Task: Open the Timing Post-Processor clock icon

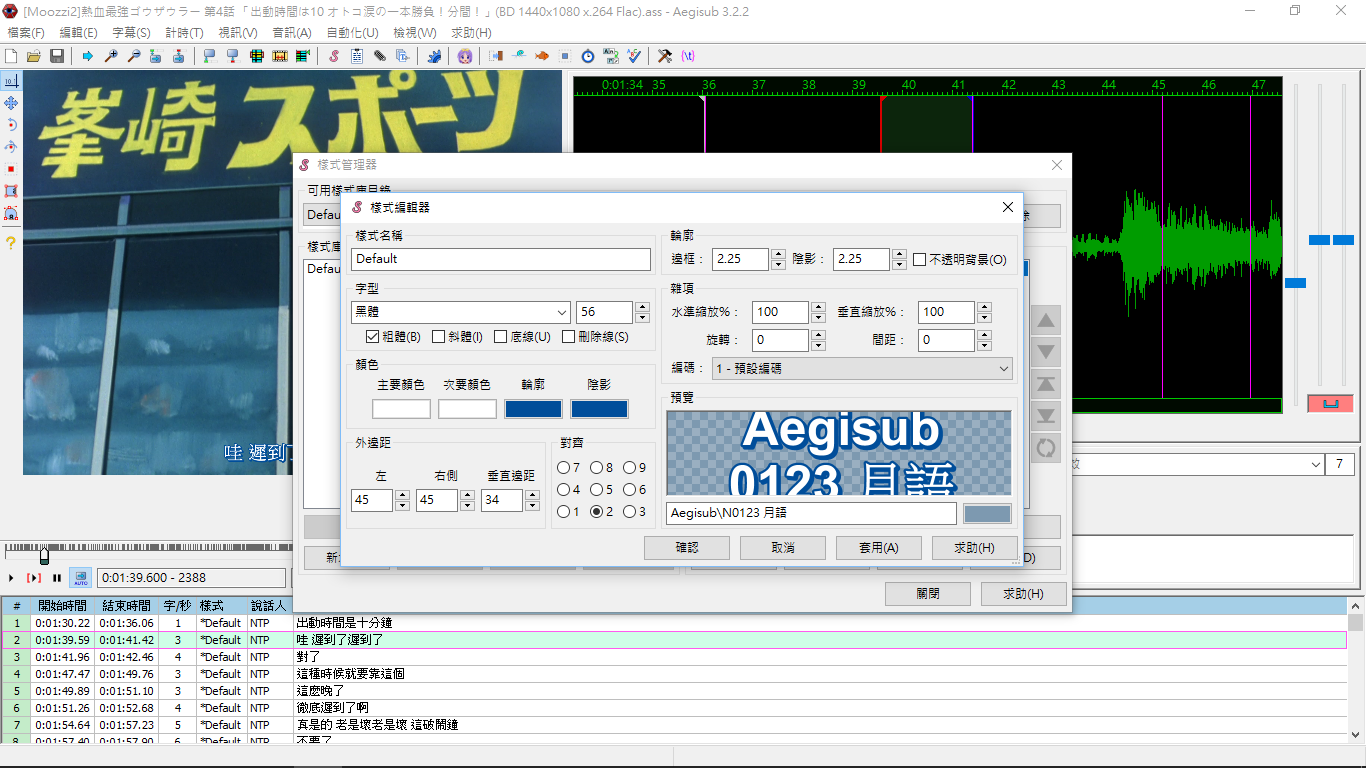Action: click(x=588, y=56)
